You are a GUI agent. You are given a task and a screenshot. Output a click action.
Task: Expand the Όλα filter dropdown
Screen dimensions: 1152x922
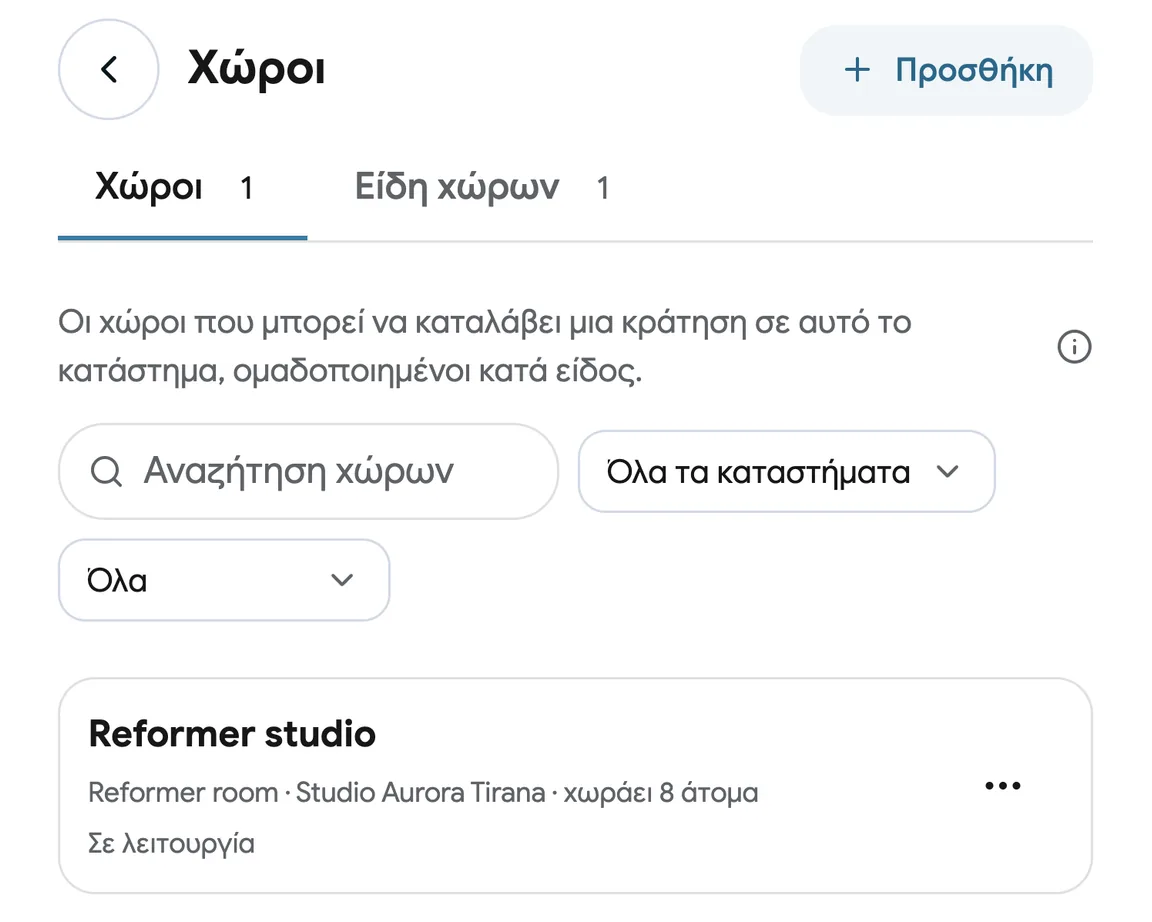224,580
